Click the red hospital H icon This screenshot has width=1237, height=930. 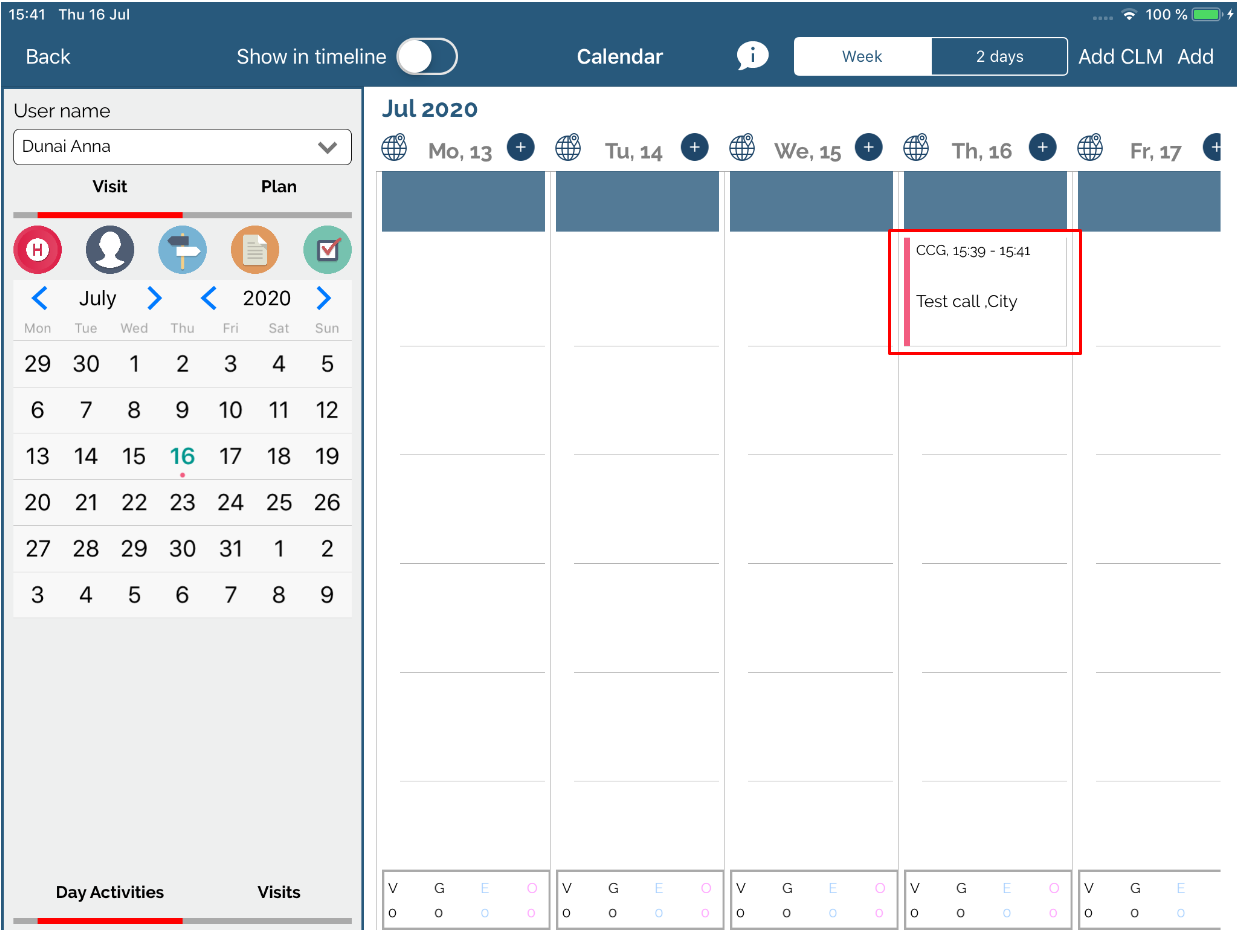[37, 250]
